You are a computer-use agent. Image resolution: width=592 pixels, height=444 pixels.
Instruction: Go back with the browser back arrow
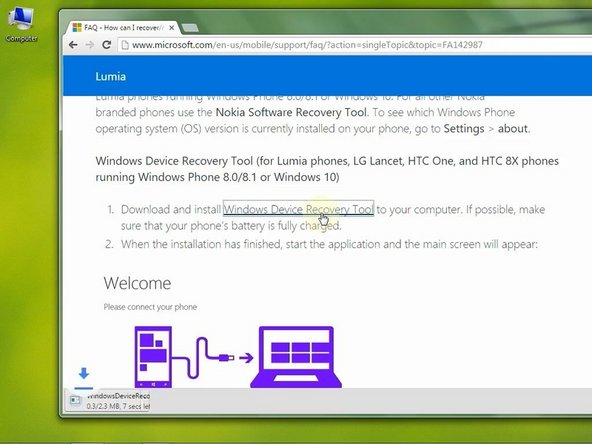click(x=73, y=45)
